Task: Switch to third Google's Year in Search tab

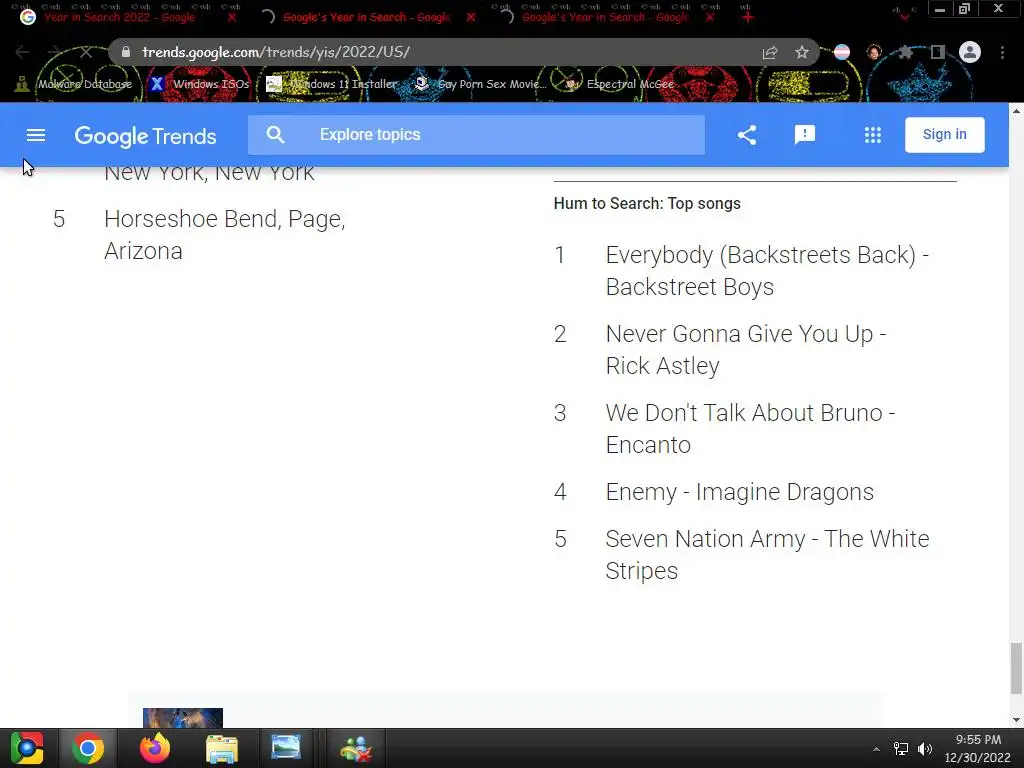Action: 604,17
